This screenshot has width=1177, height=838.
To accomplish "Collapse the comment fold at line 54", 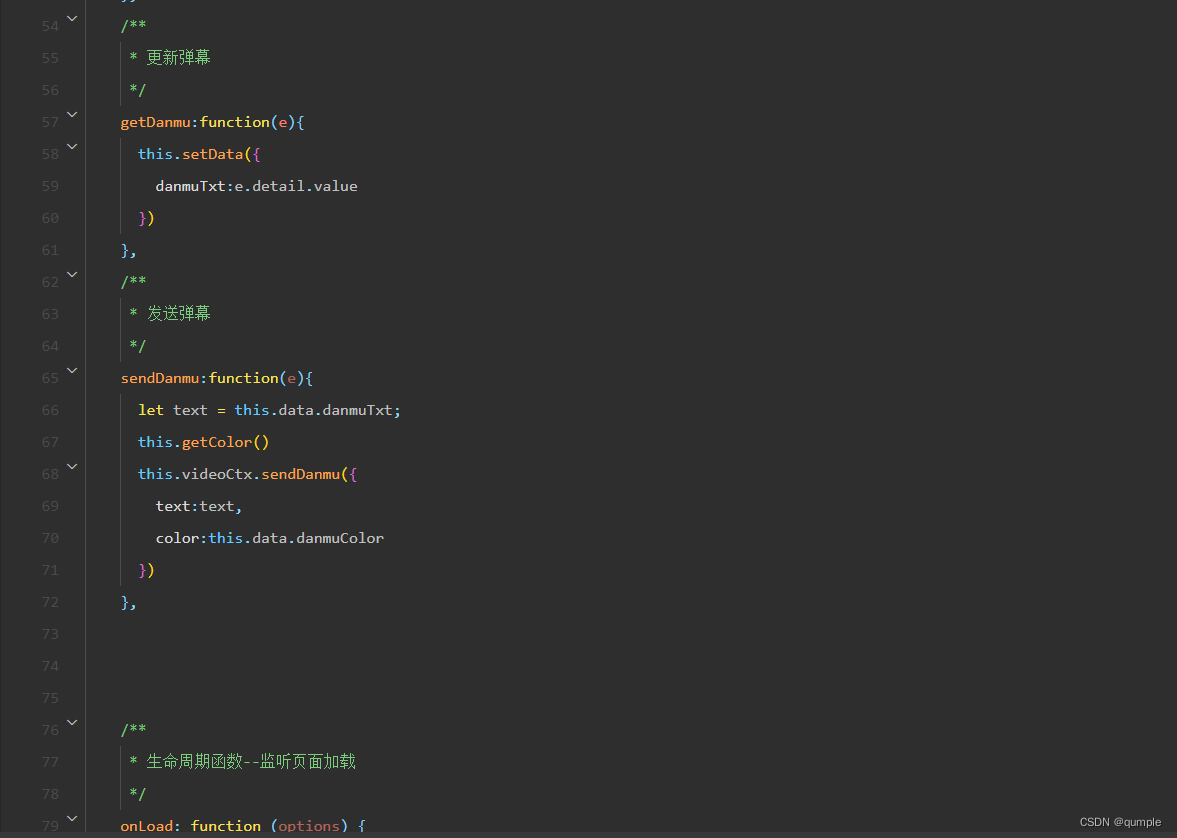I will point(72,18).
